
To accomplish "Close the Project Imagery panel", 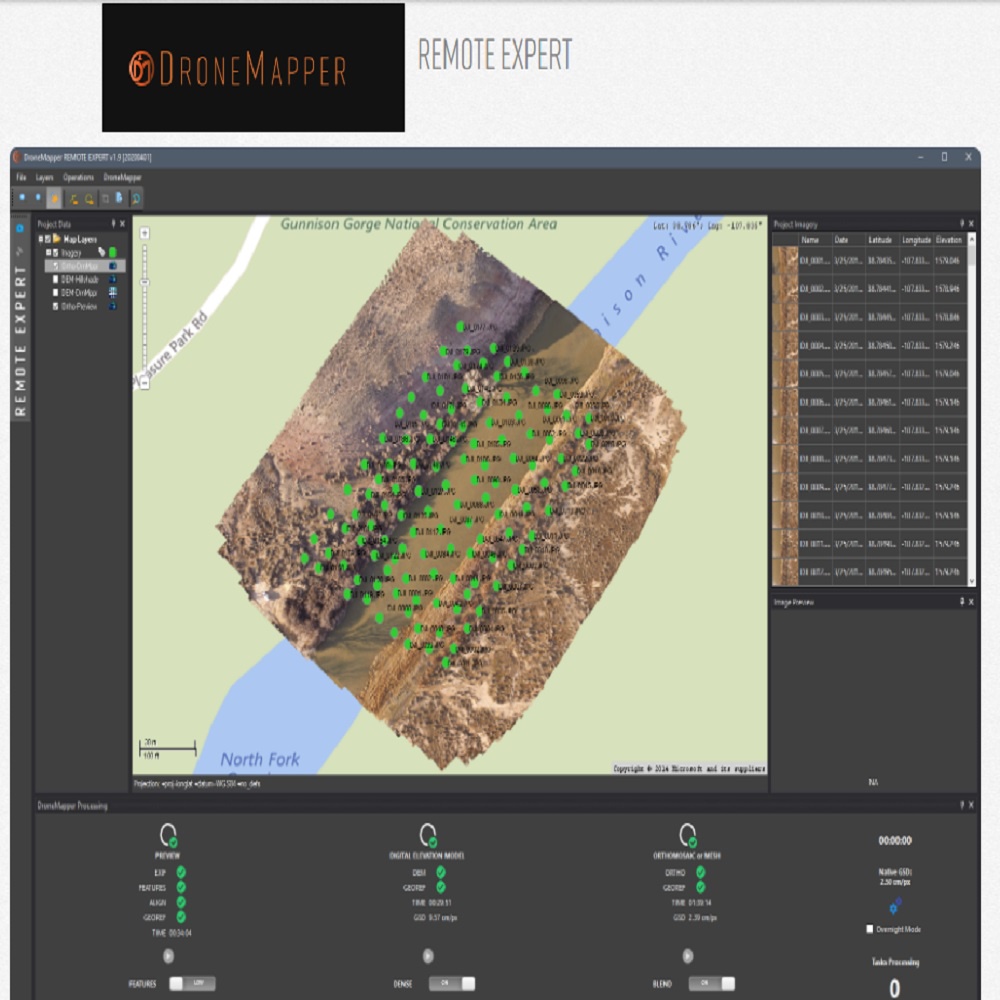I will click(971, 223).
